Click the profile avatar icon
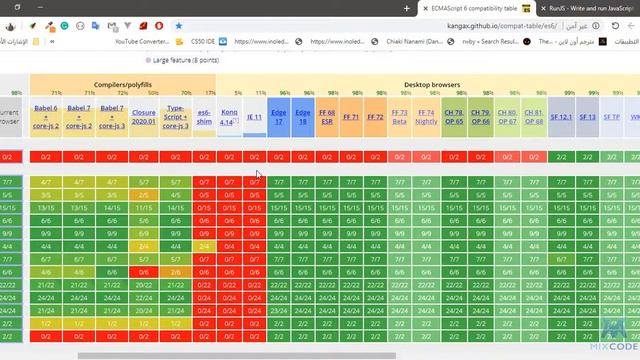 [x=11, y=27]
